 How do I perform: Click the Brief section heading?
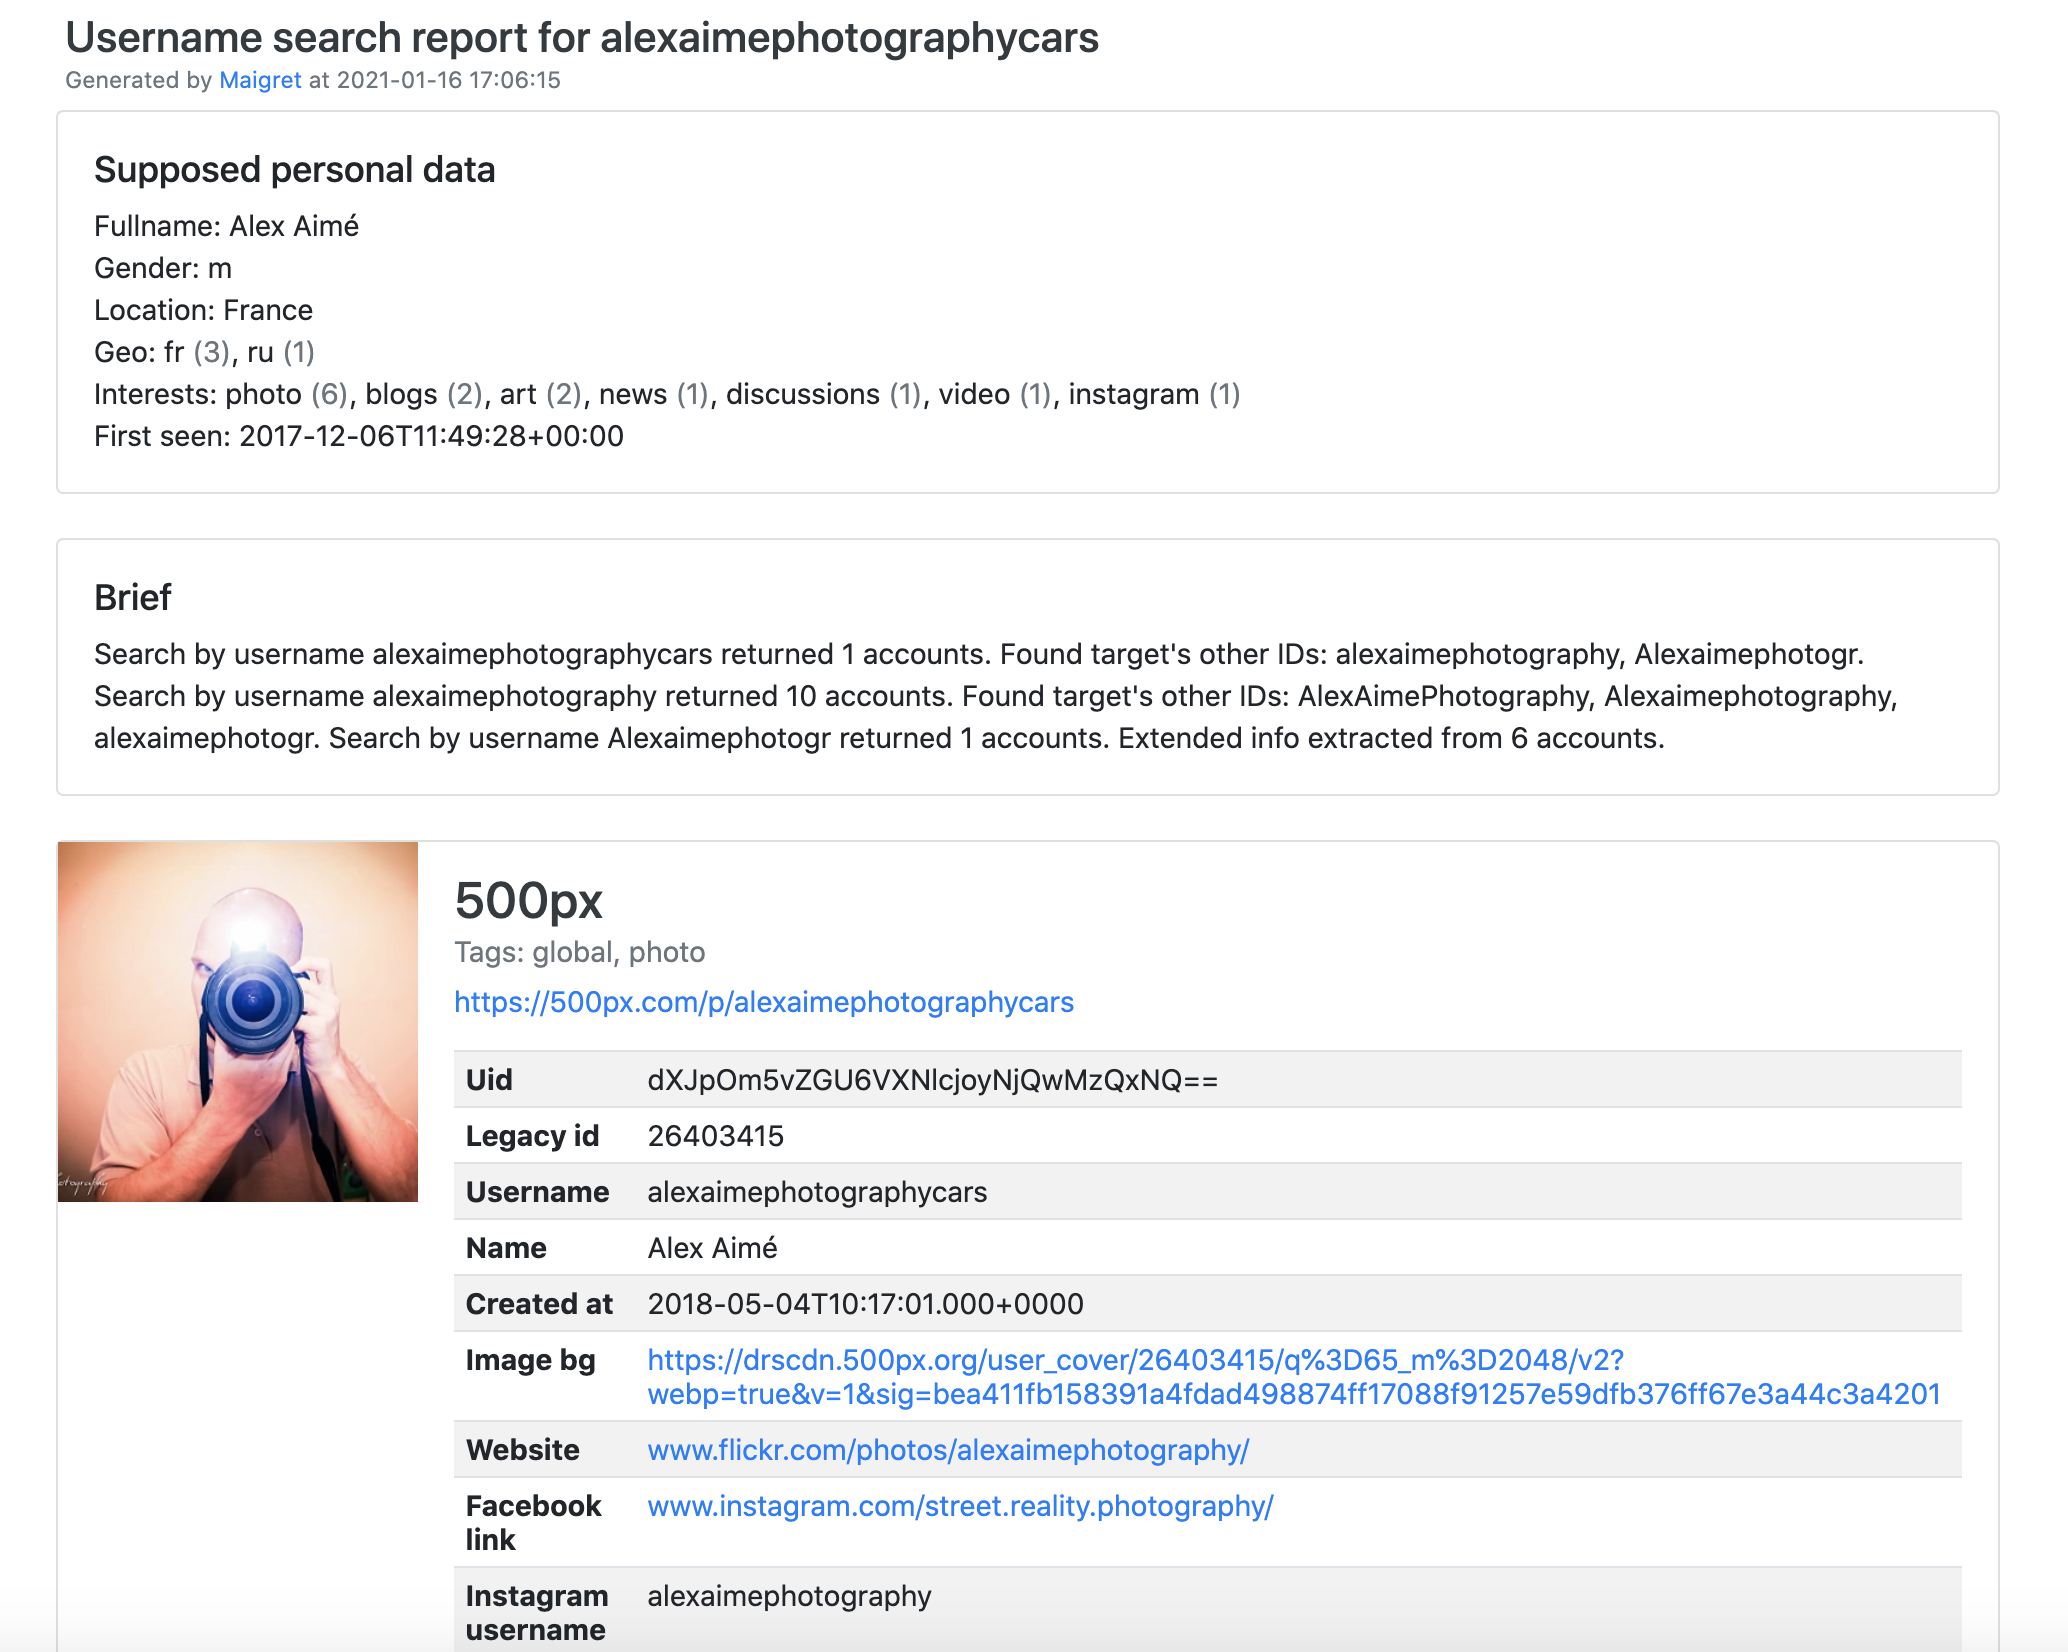coord(132,598)
